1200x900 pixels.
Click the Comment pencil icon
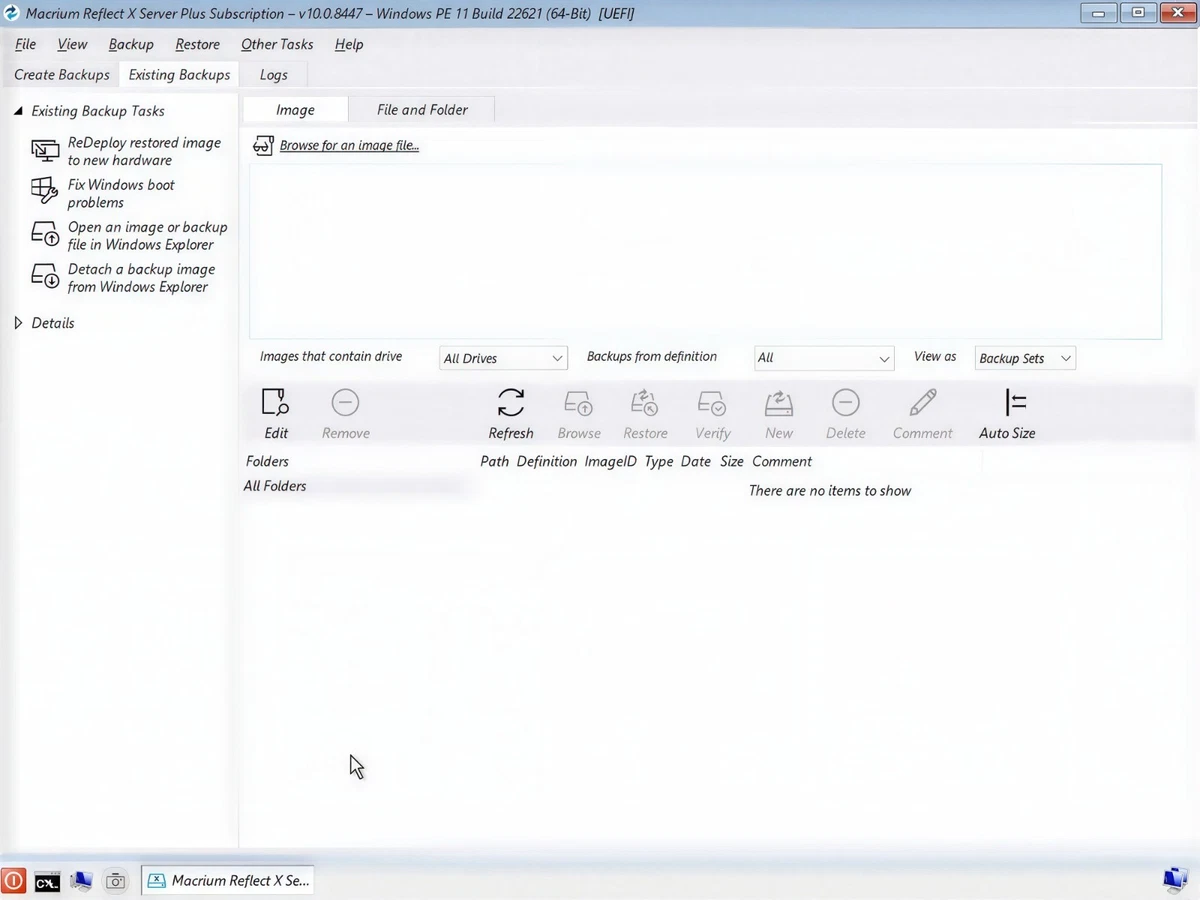click(923, 403)
